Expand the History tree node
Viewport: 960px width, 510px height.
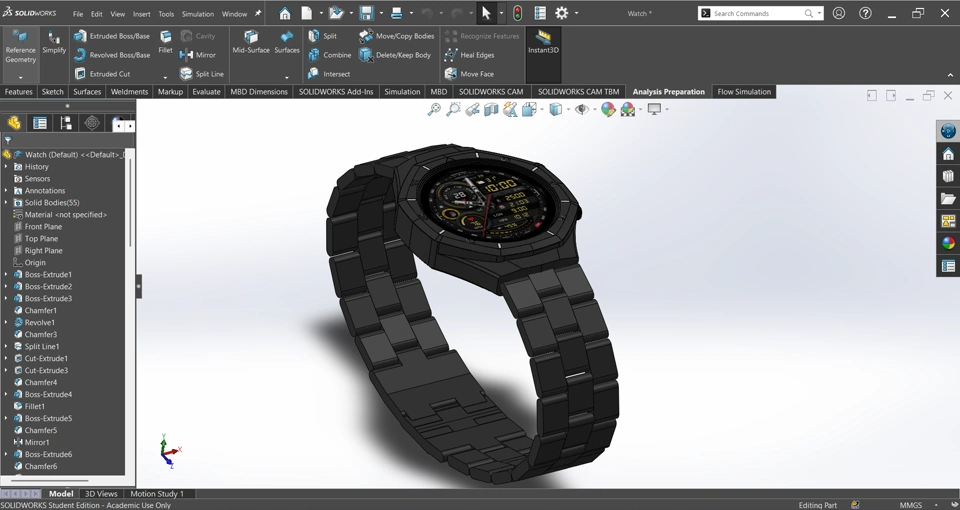coord(6,167)
